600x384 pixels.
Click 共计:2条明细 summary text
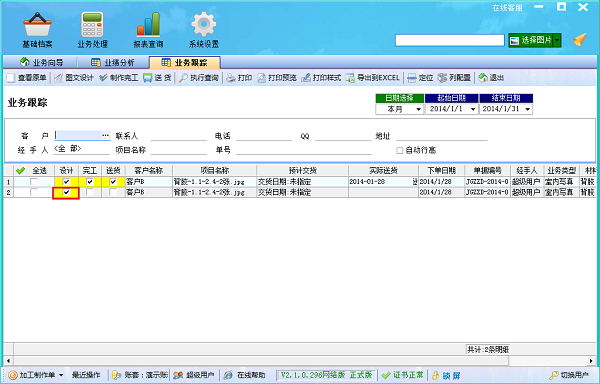pos(488,349)
